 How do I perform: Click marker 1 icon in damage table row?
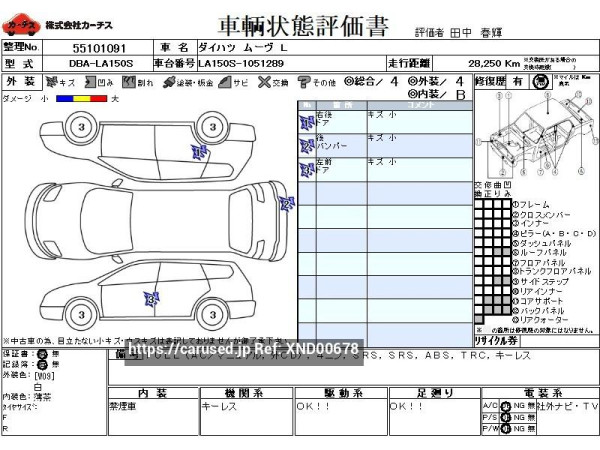point(307,122)
